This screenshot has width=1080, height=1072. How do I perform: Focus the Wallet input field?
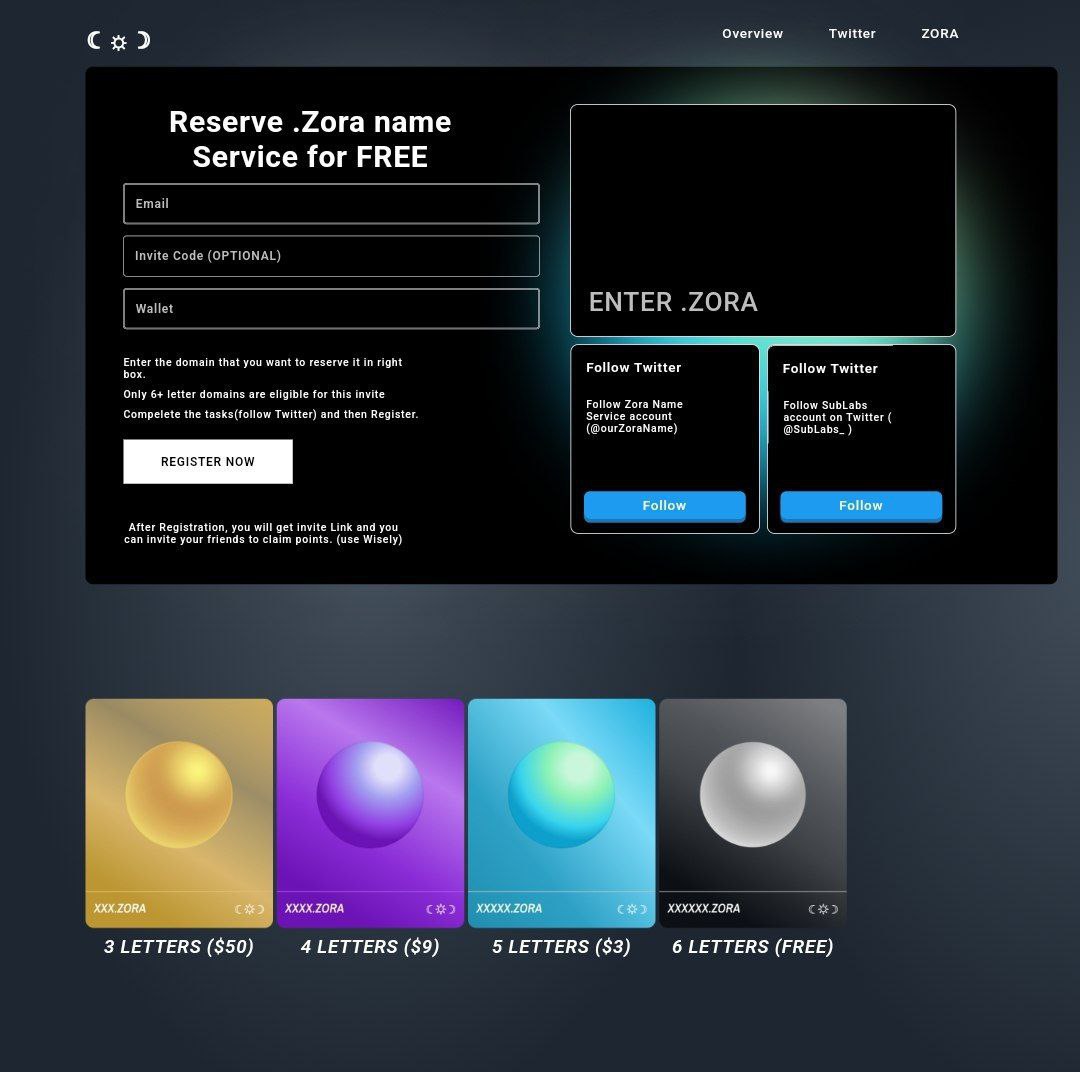point(331,309)
